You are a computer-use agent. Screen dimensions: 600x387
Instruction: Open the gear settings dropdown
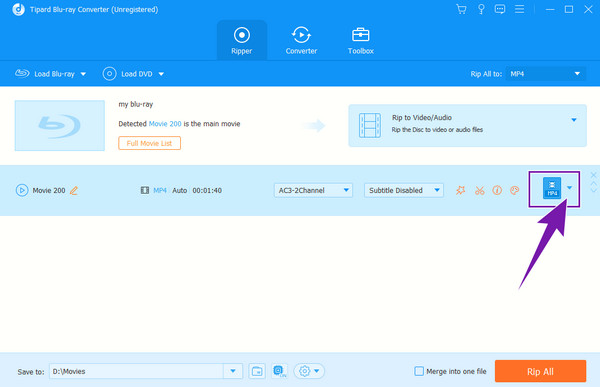[309, 371]
